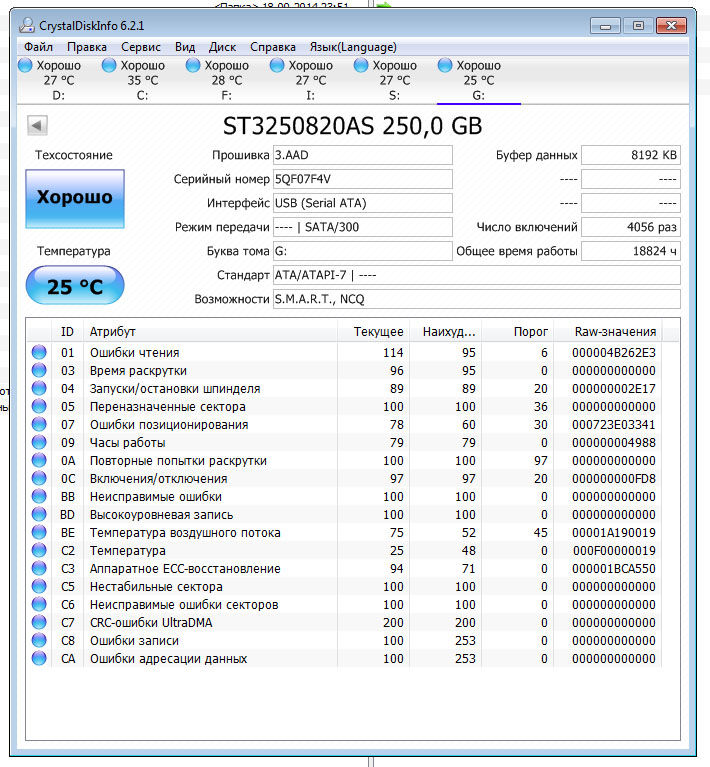Select disk D: health icon
Viewport: 710px width, 767px height.
[25, 65]
